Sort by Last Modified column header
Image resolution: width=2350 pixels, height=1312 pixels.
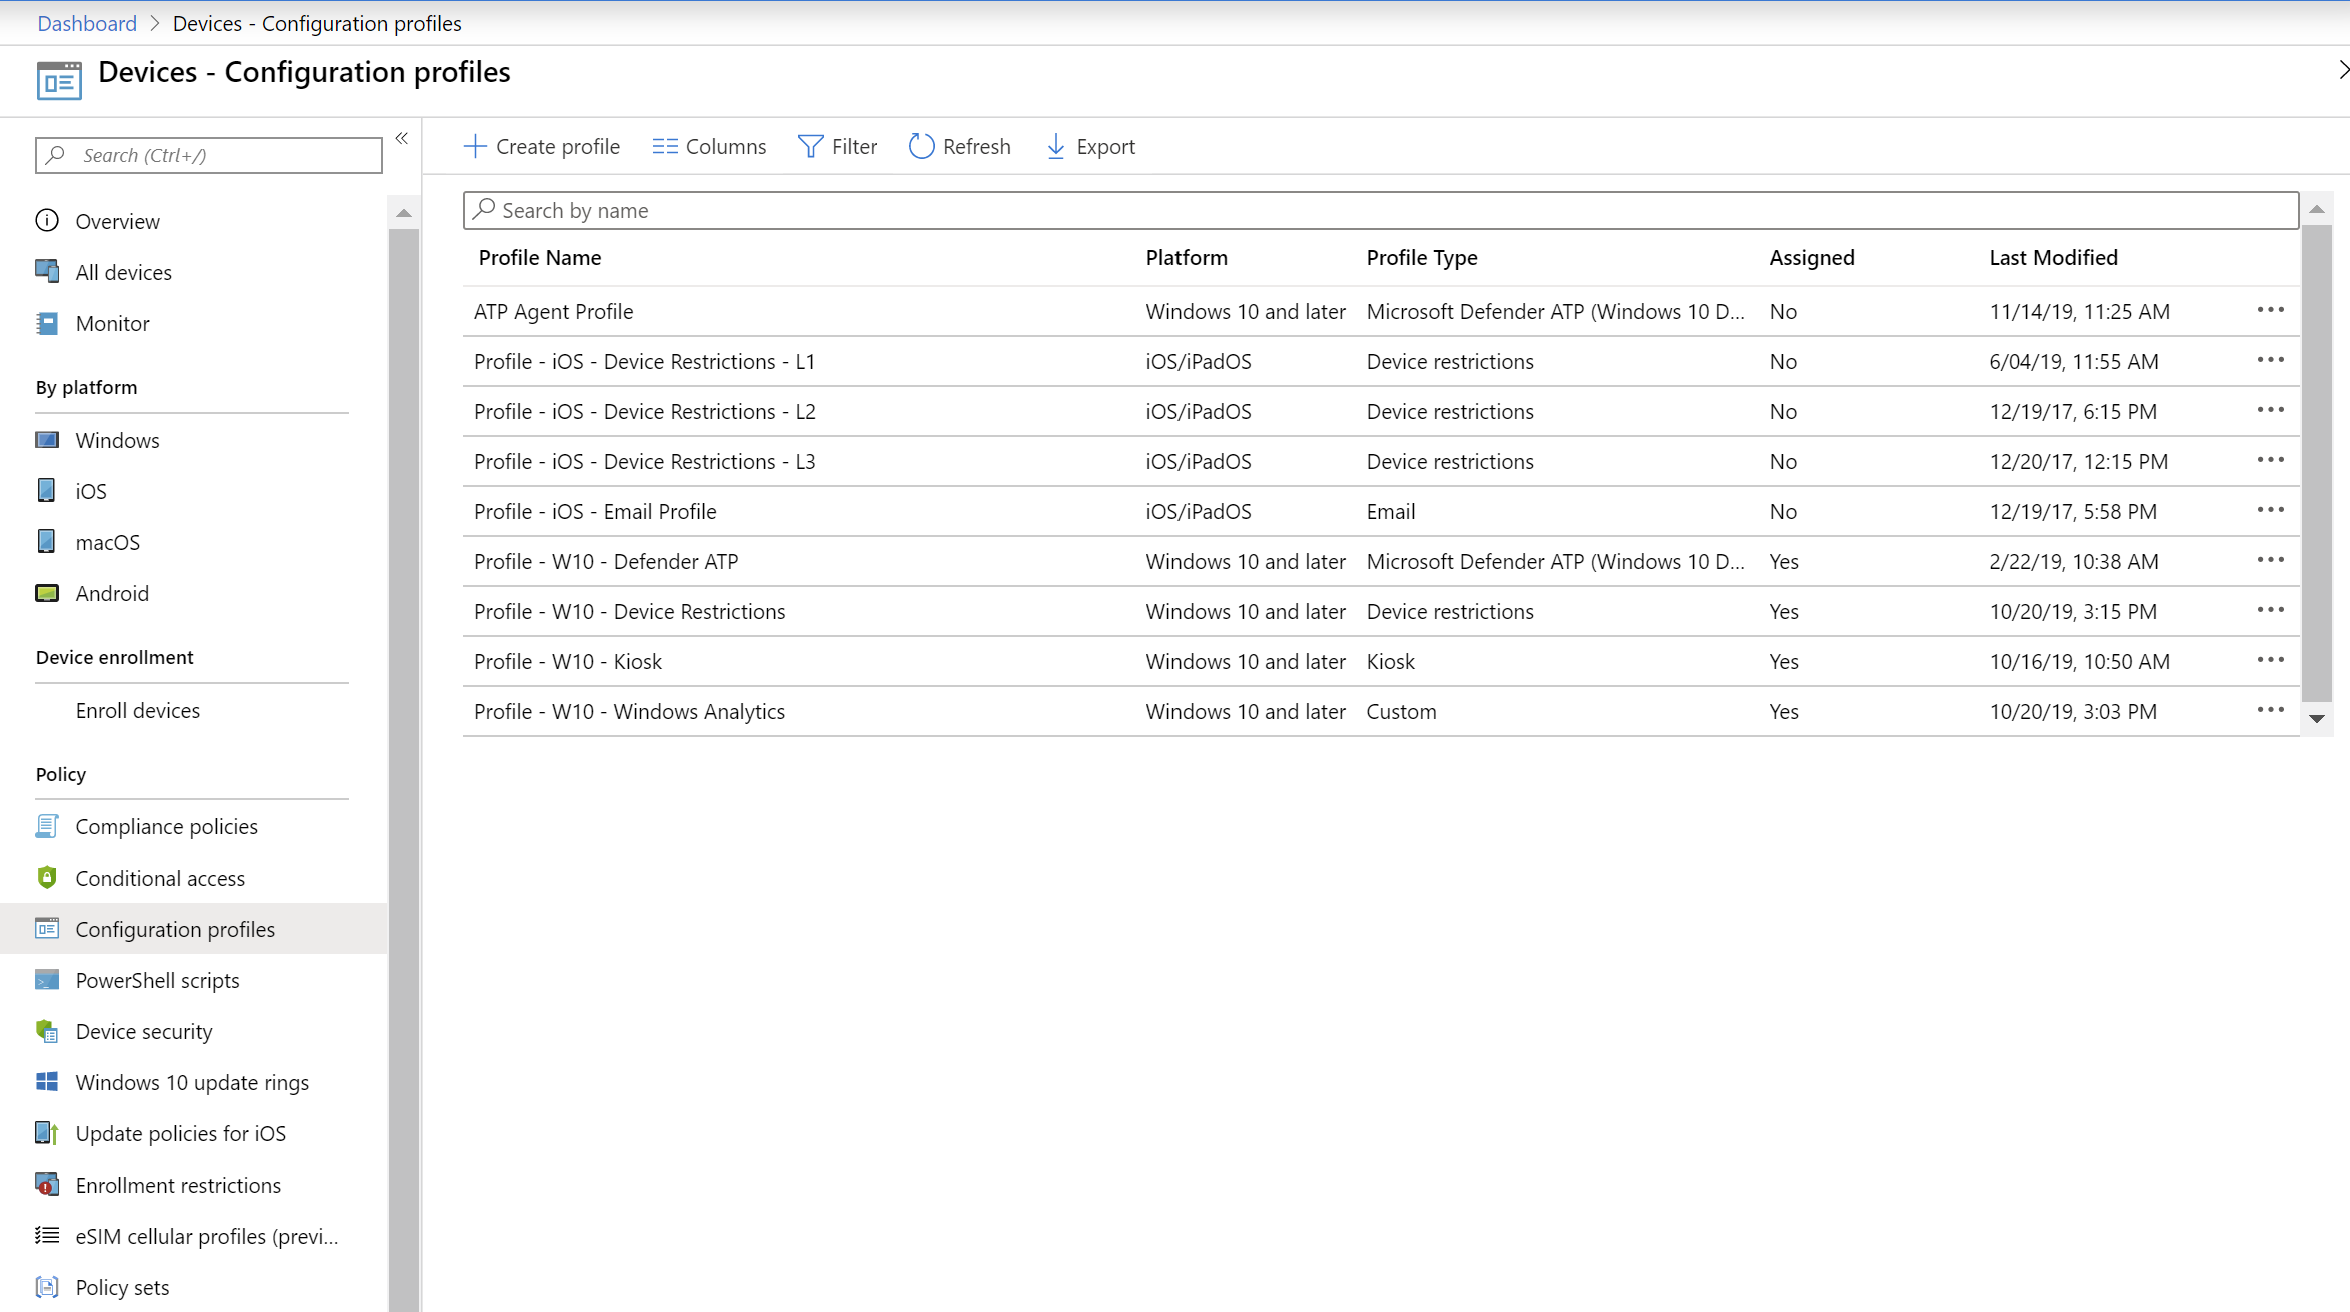click(2053, 257)
